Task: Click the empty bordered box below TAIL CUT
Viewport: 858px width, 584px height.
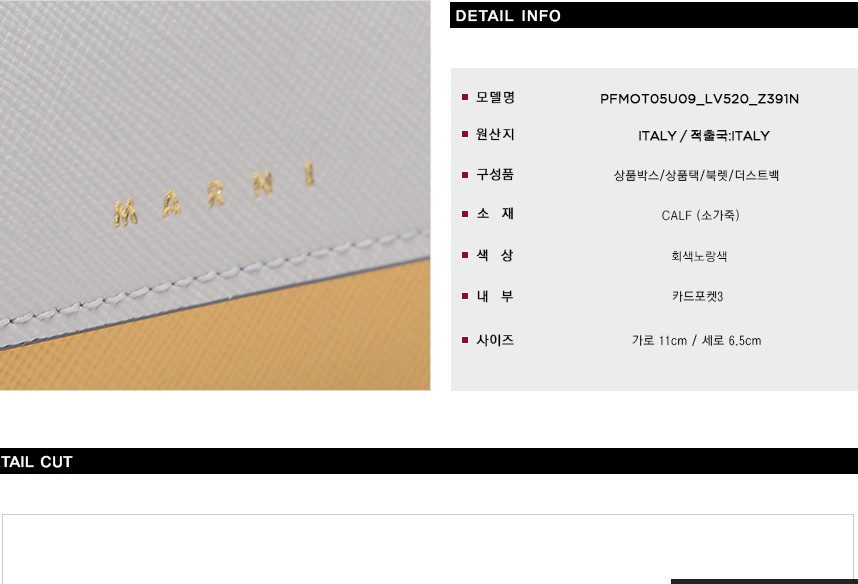Action: [x=428, y=549]
